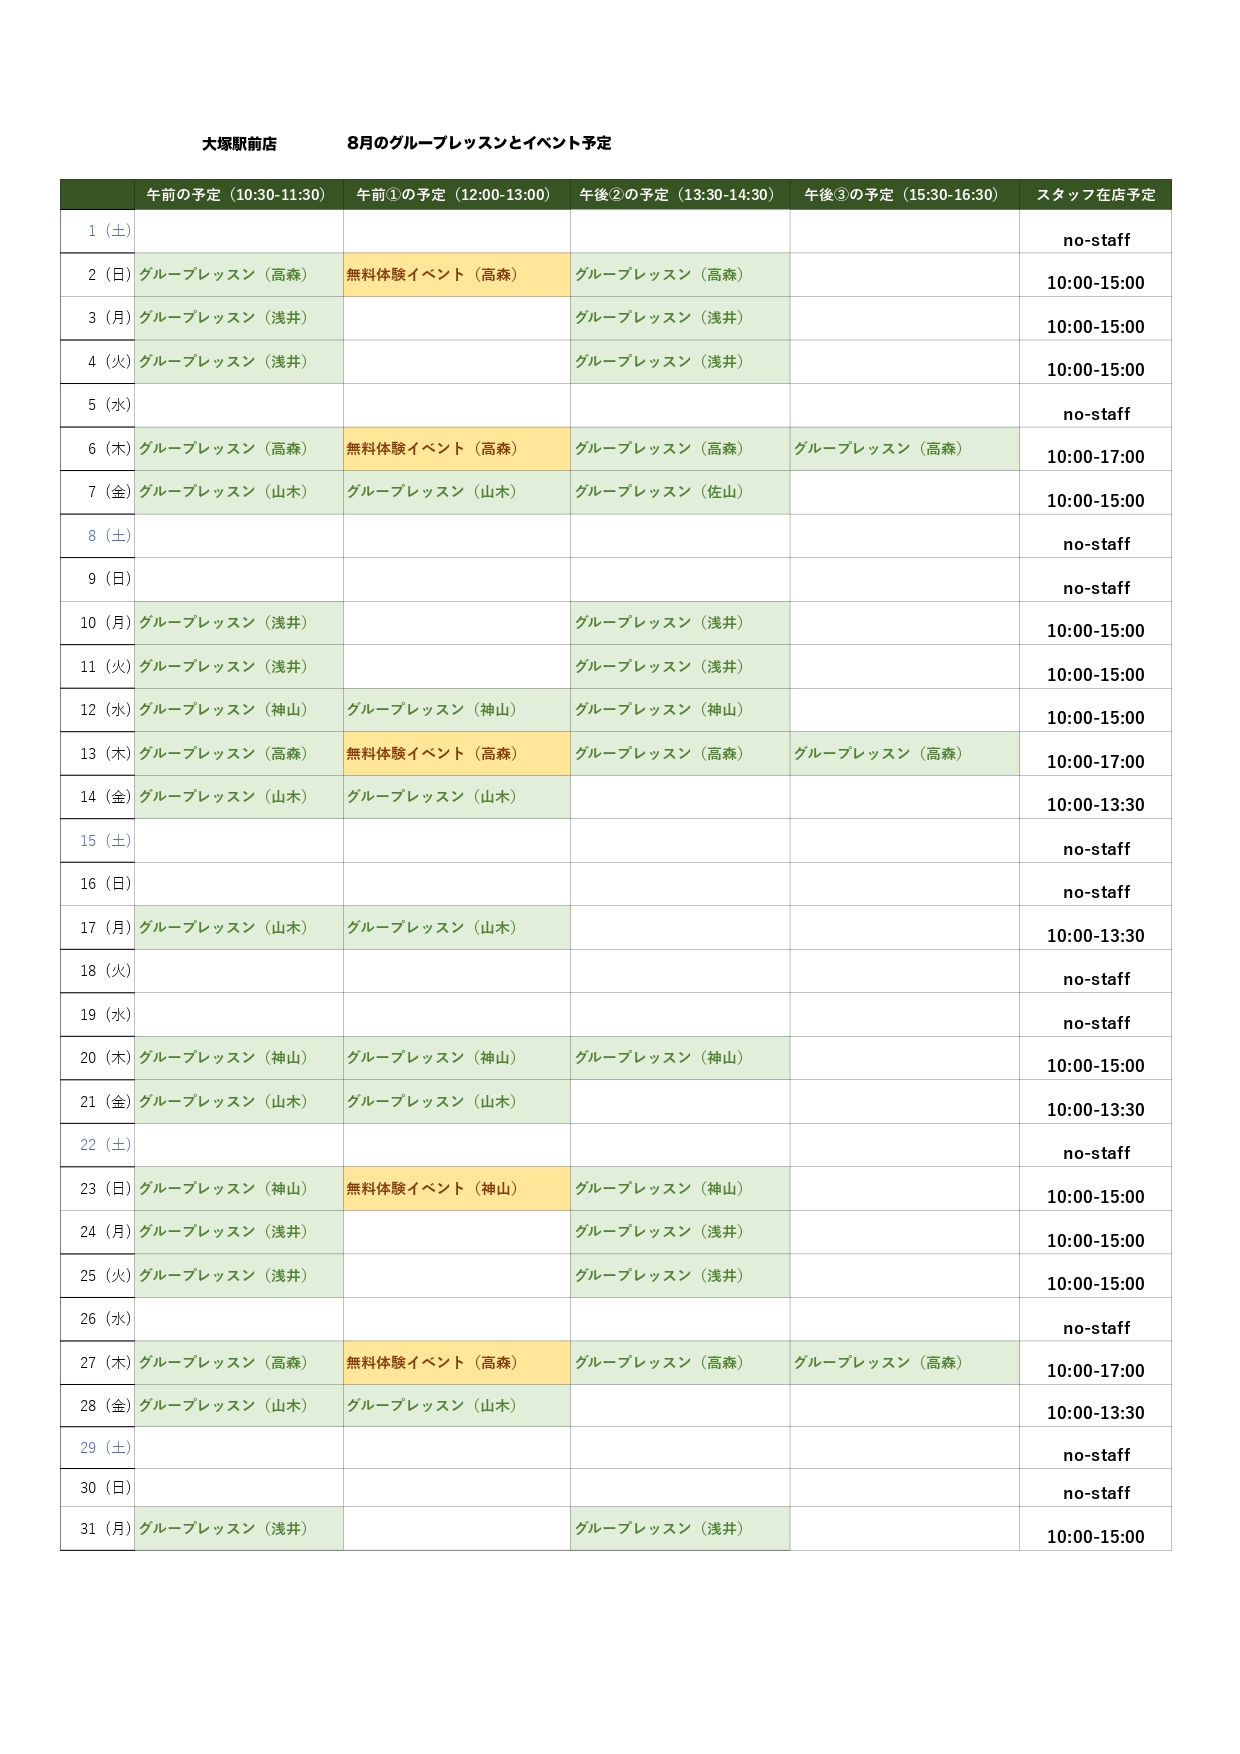Click the 無料体験イベント（高森） cell on day 27
The image size is (1240, 1754).
coord(457,1363)
